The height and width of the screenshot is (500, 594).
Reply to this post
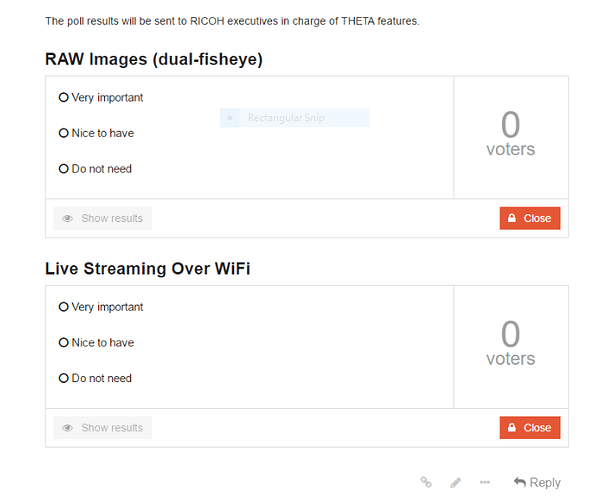pyautogui.click(x=537, y=482)
